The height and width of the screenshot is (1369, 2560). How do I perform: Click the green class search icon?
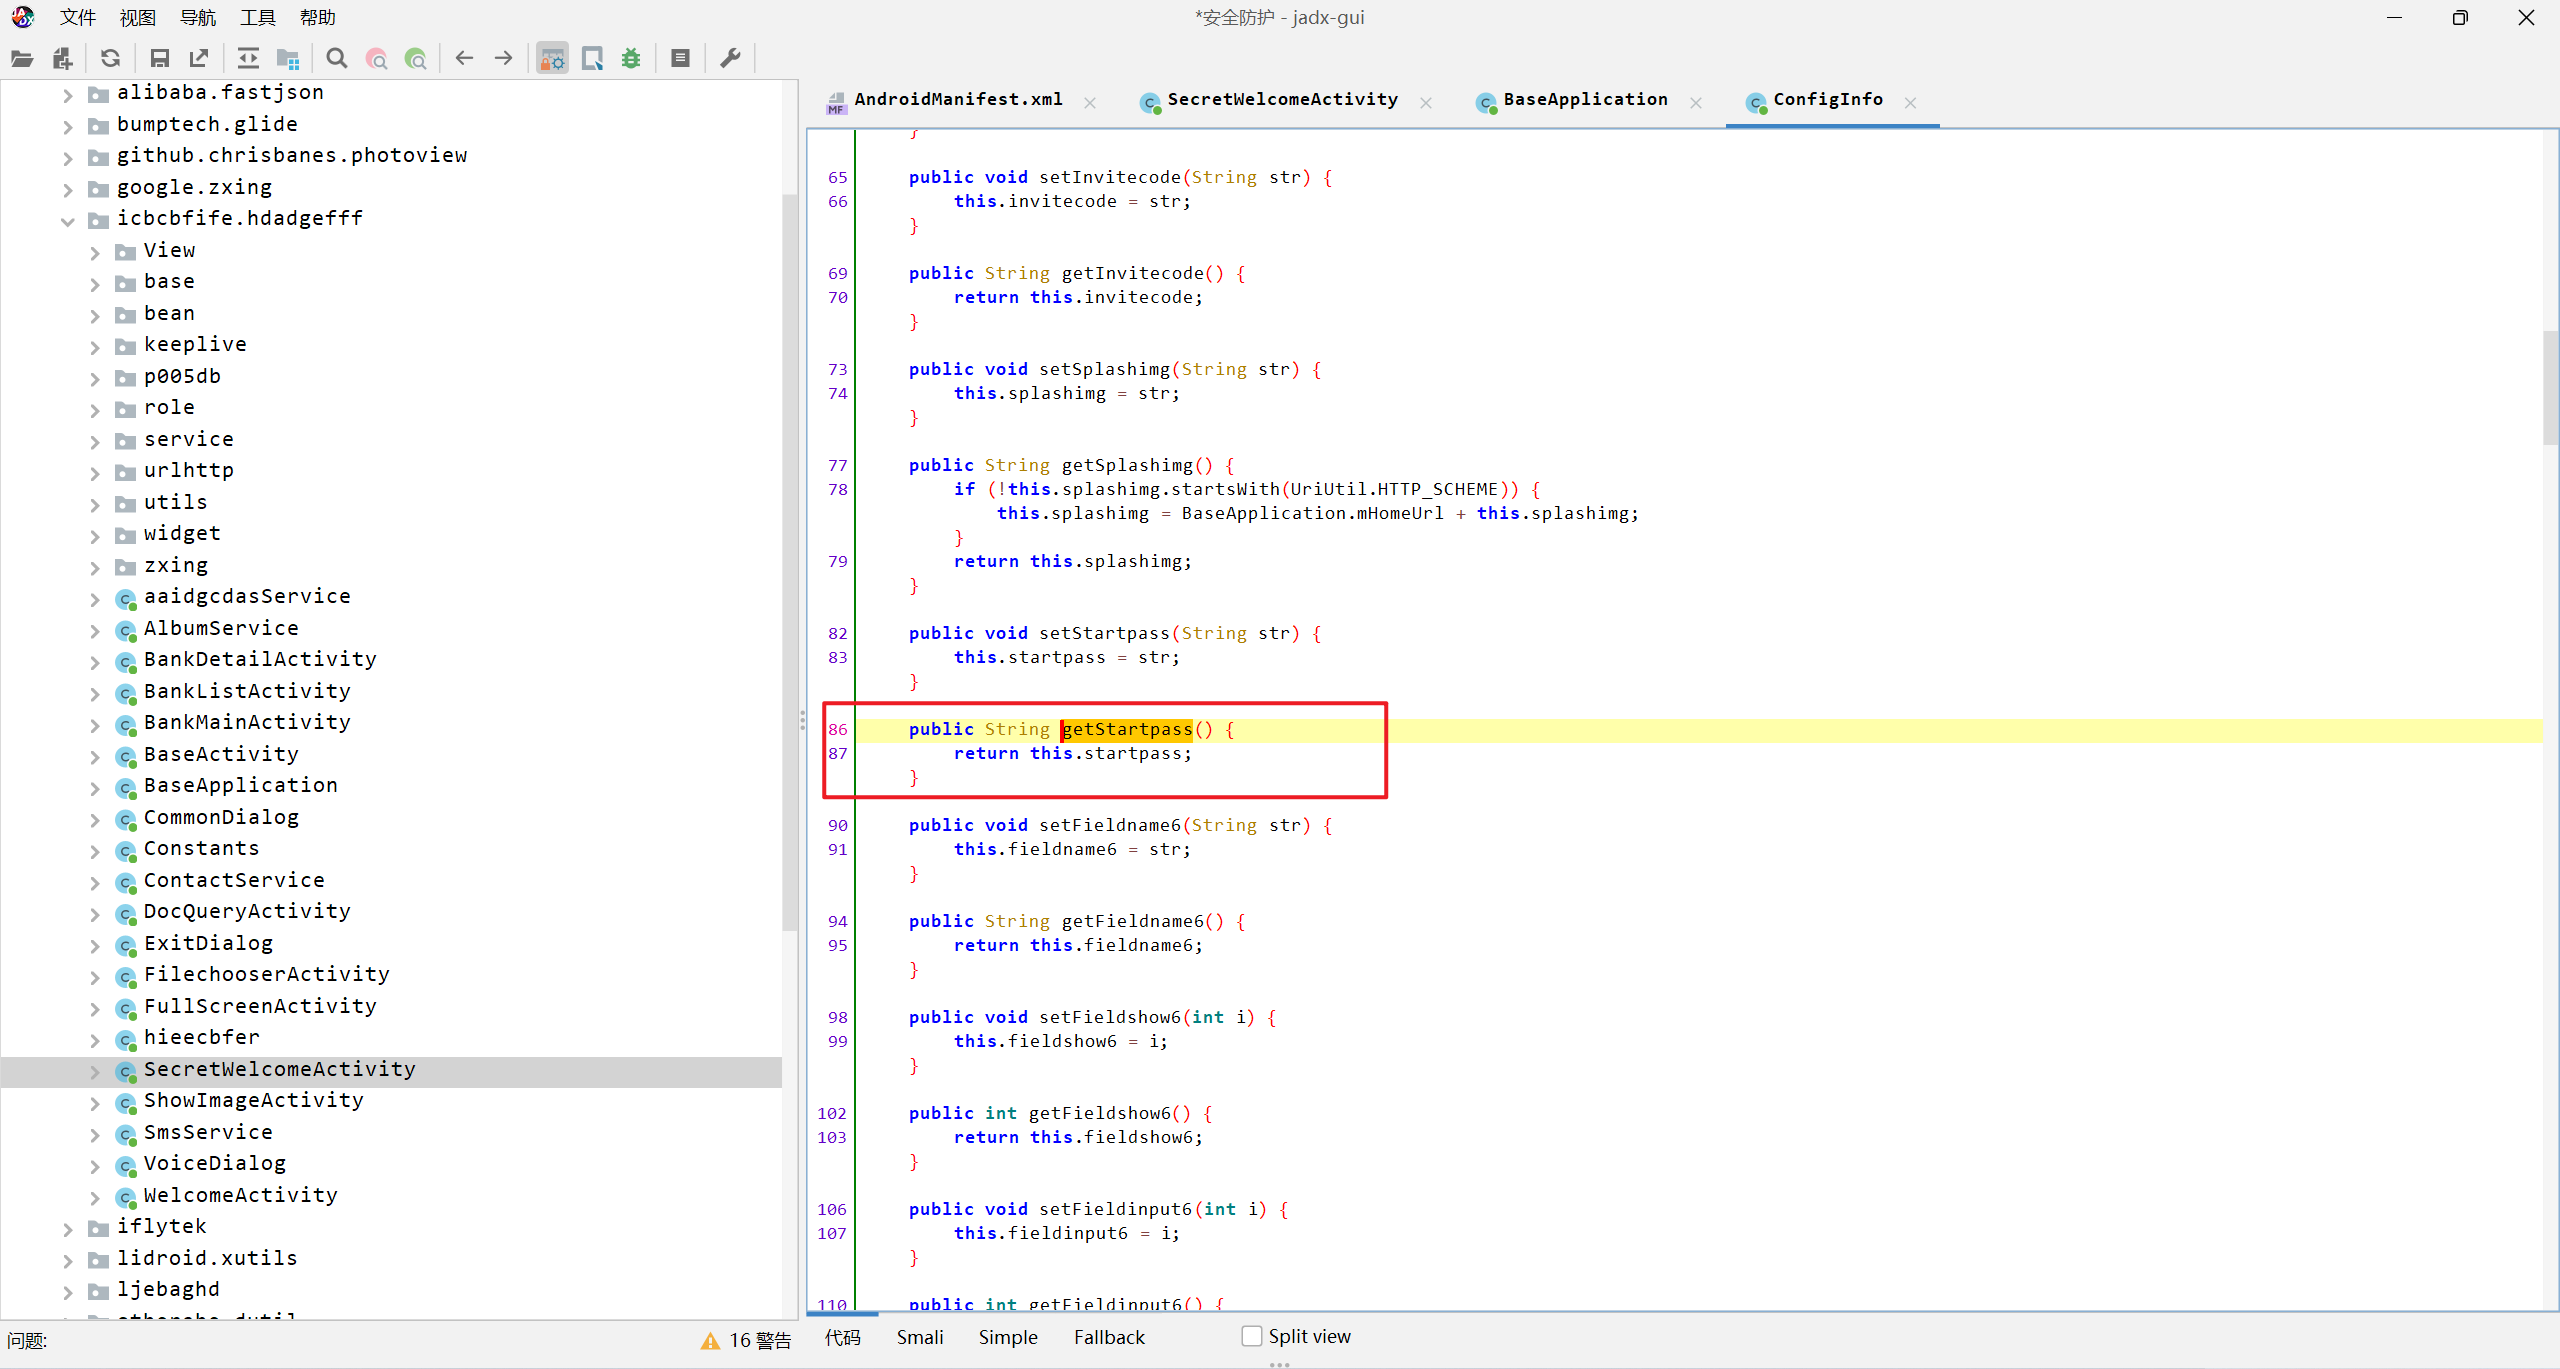pyautogui.click(x=416, y=58)
